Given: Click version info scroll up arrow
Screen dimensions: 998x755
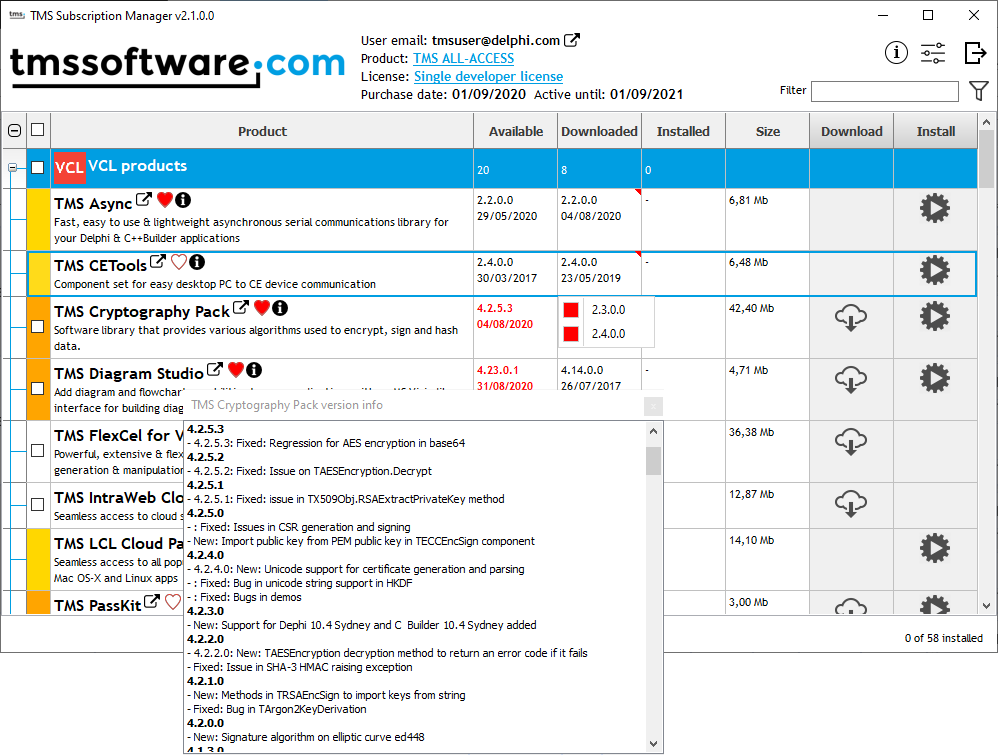Looking at the screenshot, I should point(653,432).
